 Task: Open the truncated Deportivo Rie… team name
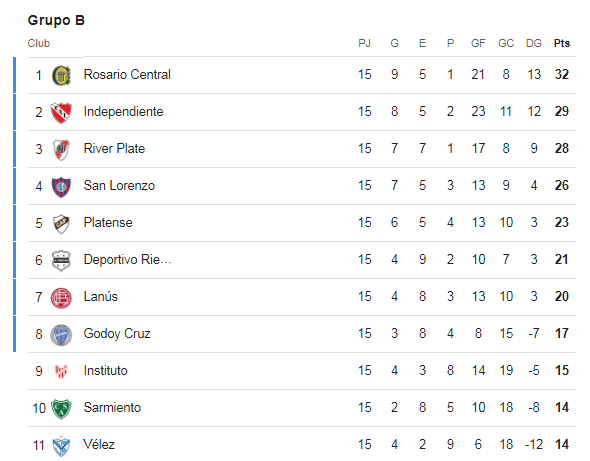point(128,260)
